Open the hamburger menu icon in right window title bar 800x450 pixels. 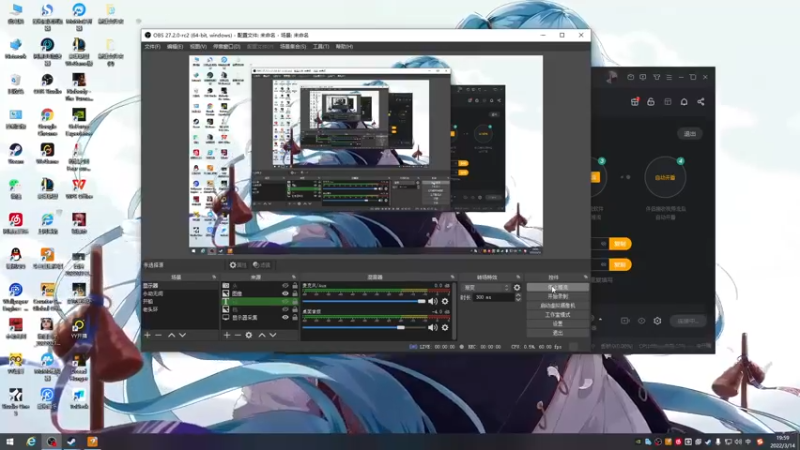669,78
